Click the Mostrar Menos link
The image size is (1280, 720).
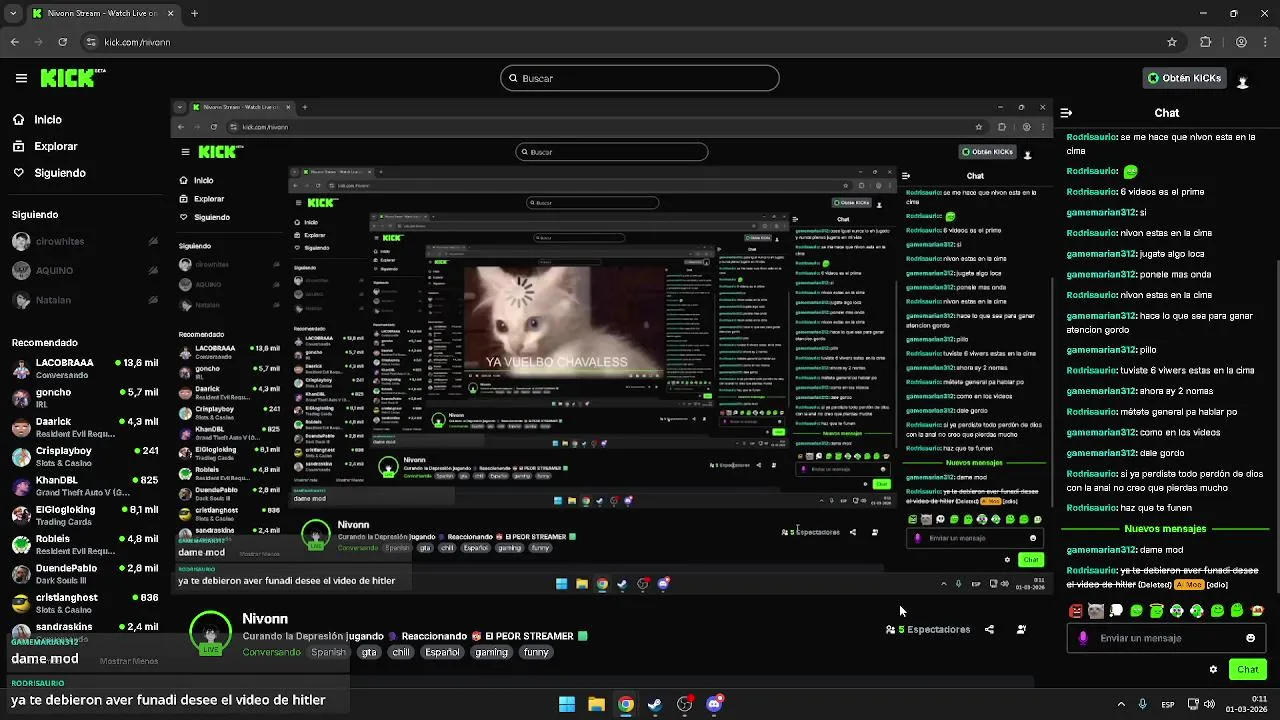coord(129,661)
